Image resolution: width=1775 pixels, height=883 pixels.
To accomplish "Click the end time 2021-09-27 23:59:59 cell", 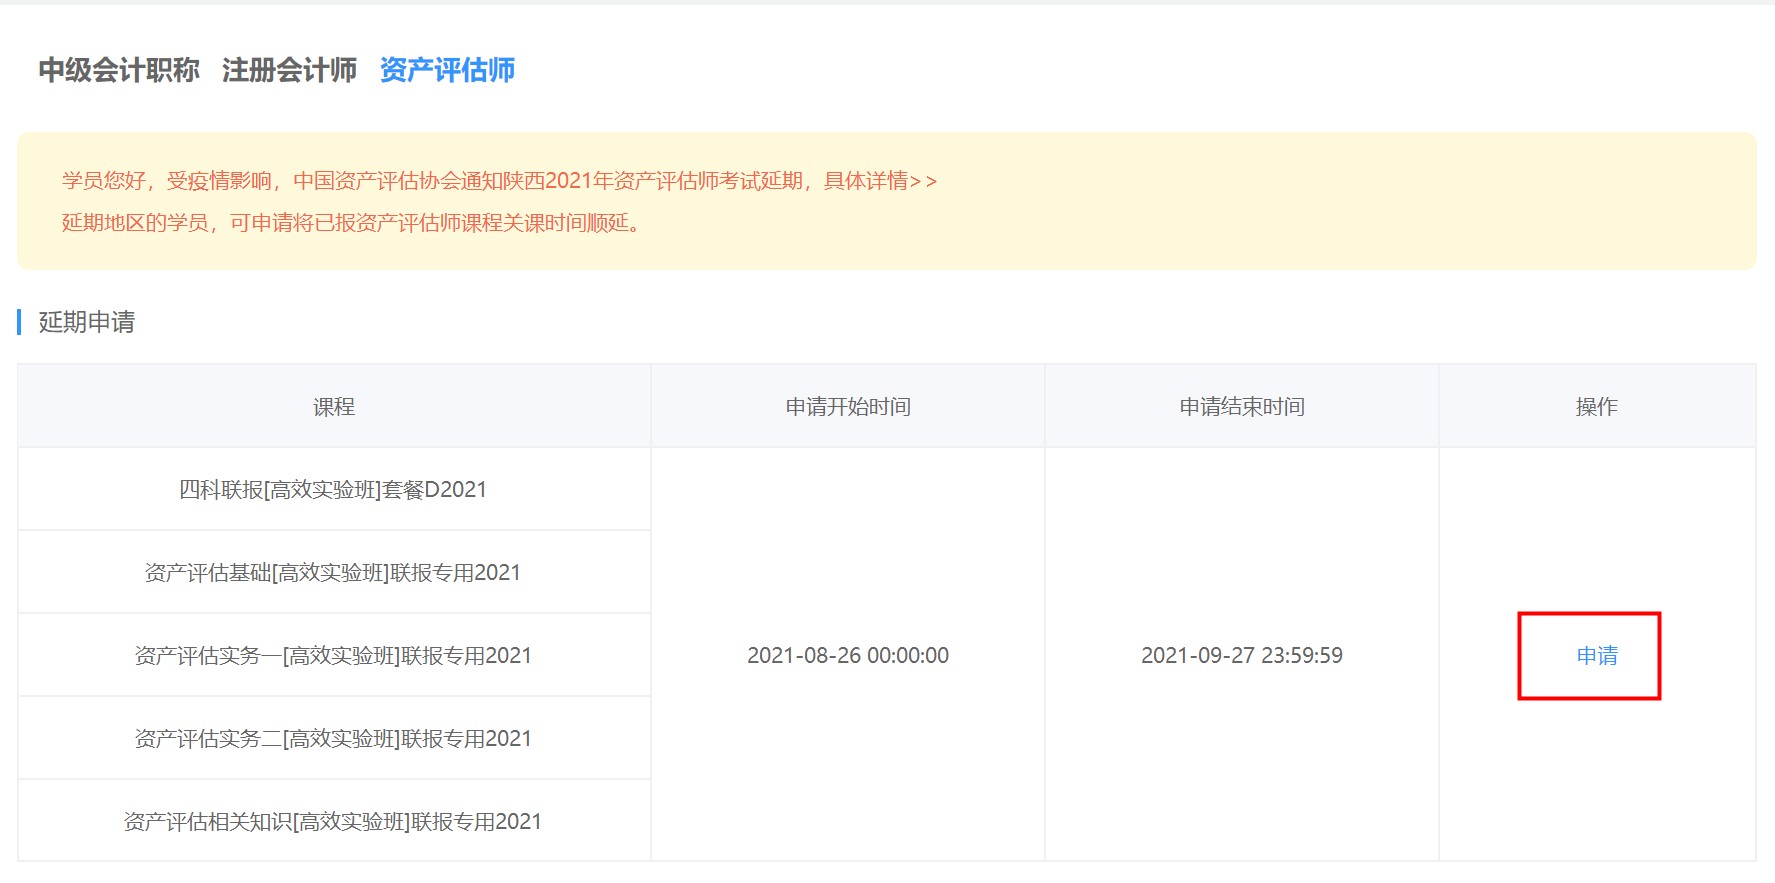I will click(1242, 656).
